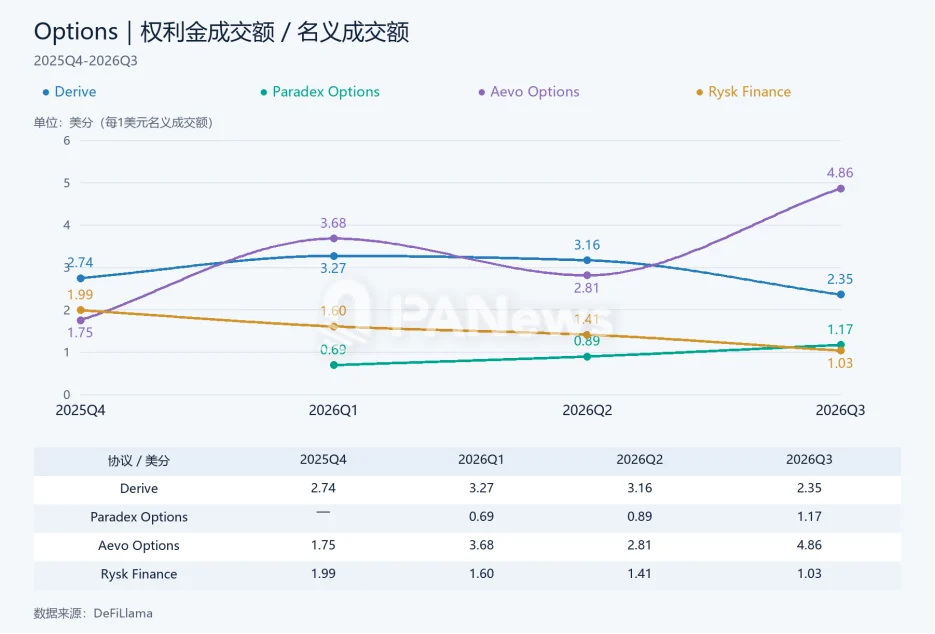Click the table cell '1.41' in the Rysk Finance row
Viewport: 935px width, 634px height.
(x=640, y=574)
